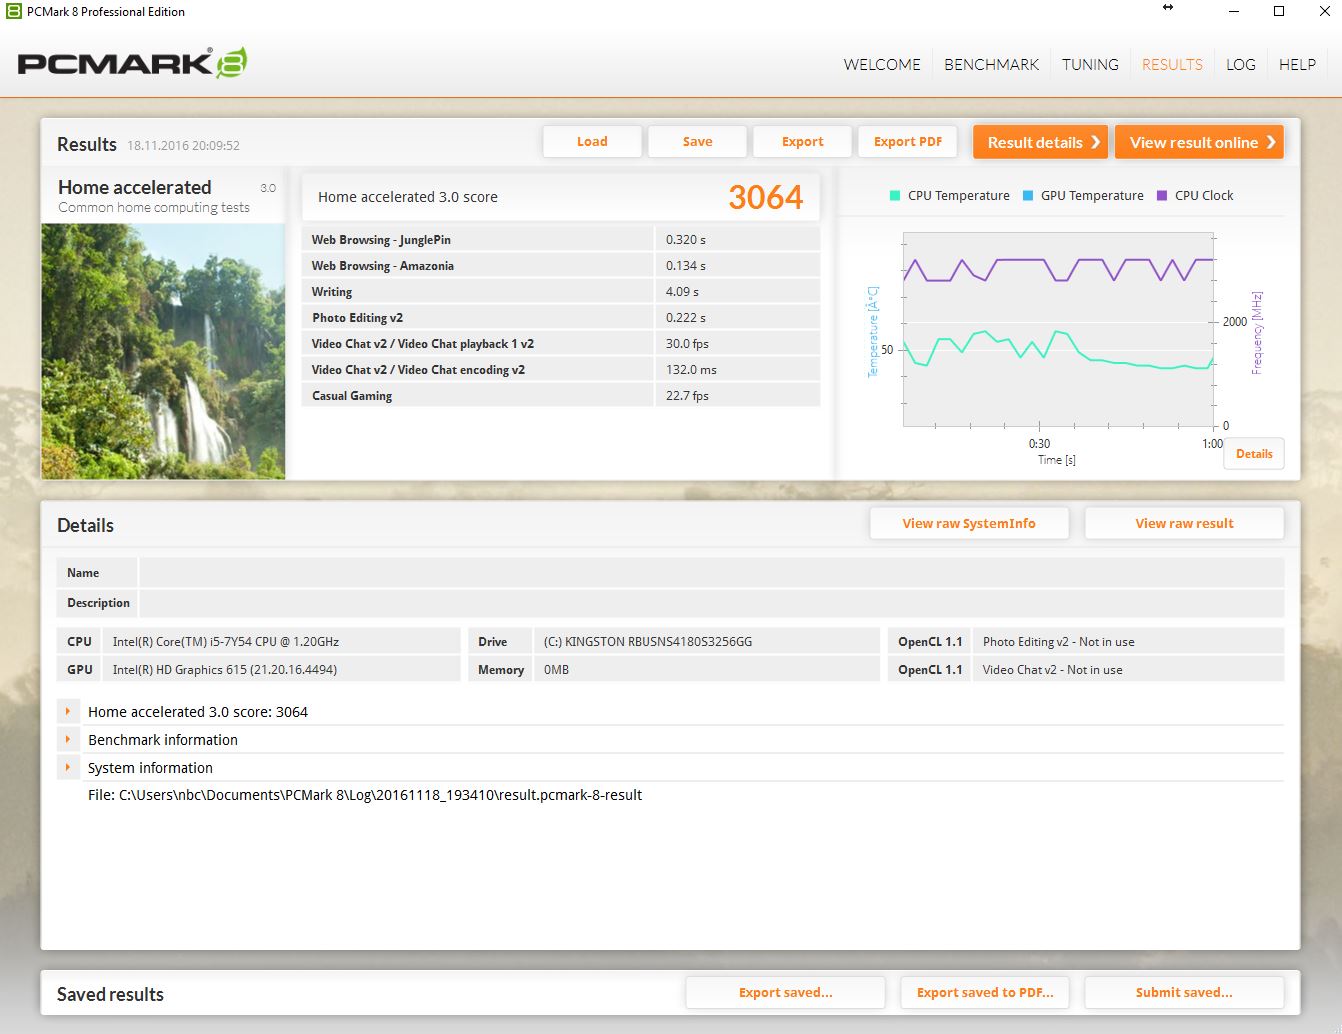The image size is (1342, 1034).
Task: Click View raw SystemInfo
Action: coord(969,523)
